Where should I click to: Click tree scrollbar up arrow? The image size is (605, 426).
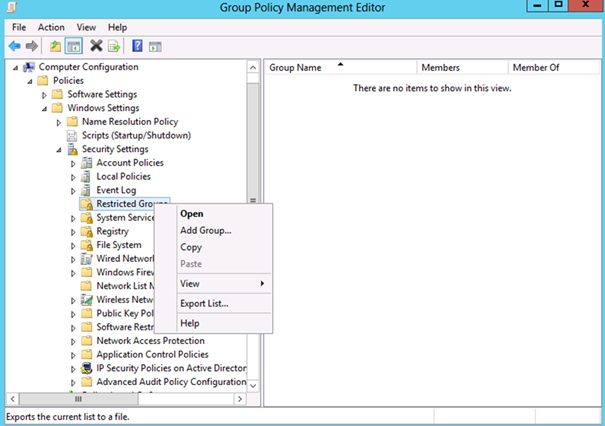click(253, 68)
